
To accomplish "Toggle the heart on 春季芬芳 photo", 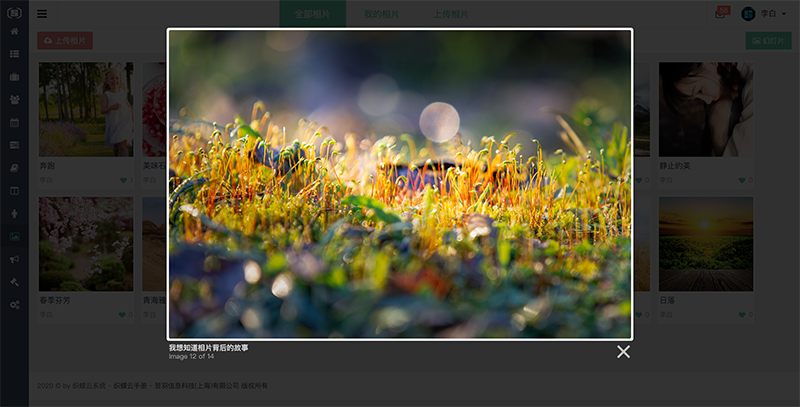I will [123, 315].
